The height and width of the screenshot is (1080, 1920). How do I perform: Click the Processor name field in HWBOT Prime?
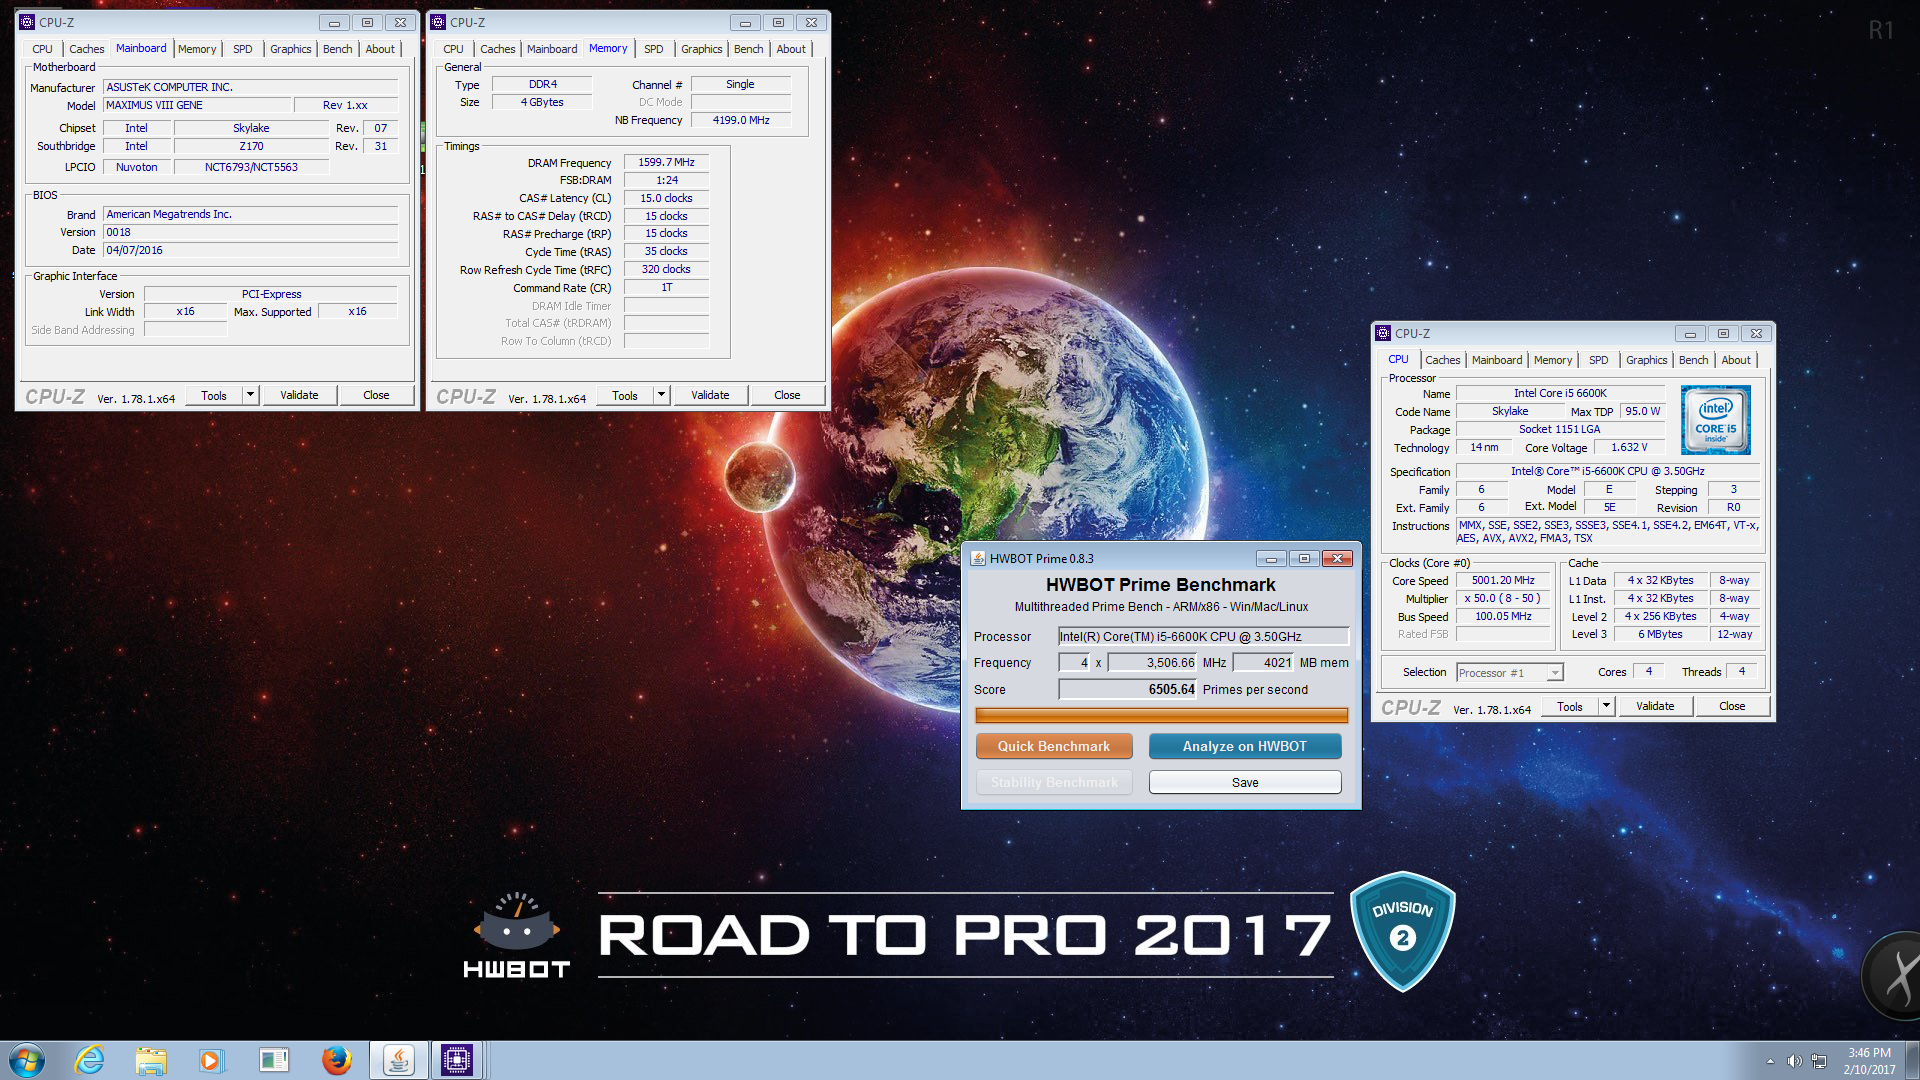click(x=1204, y=636)
